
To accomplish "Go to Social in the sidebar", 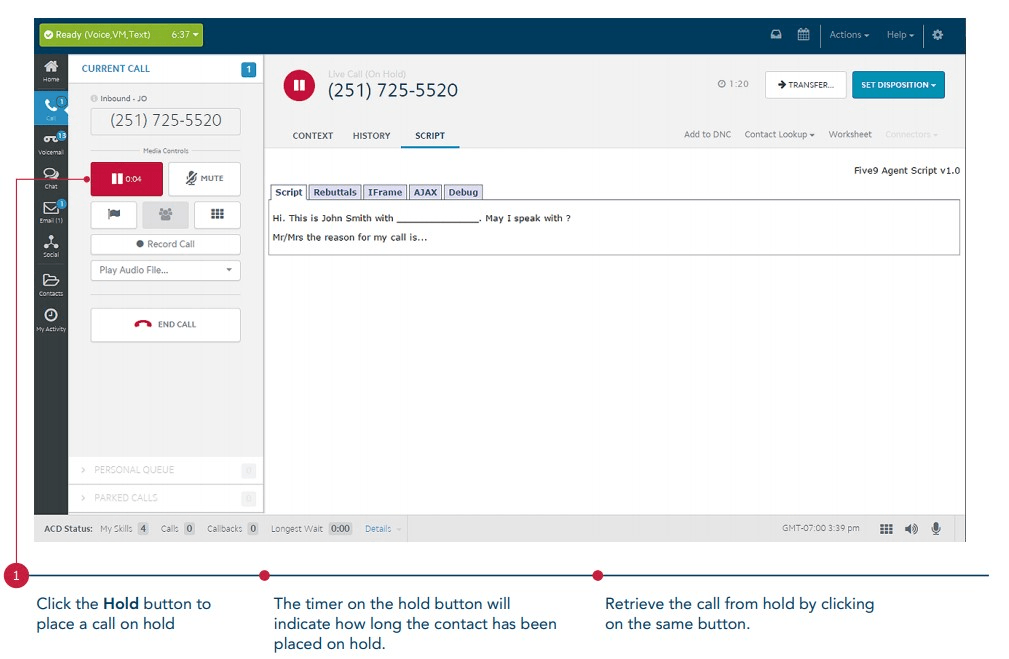I will tap(51, 245).
